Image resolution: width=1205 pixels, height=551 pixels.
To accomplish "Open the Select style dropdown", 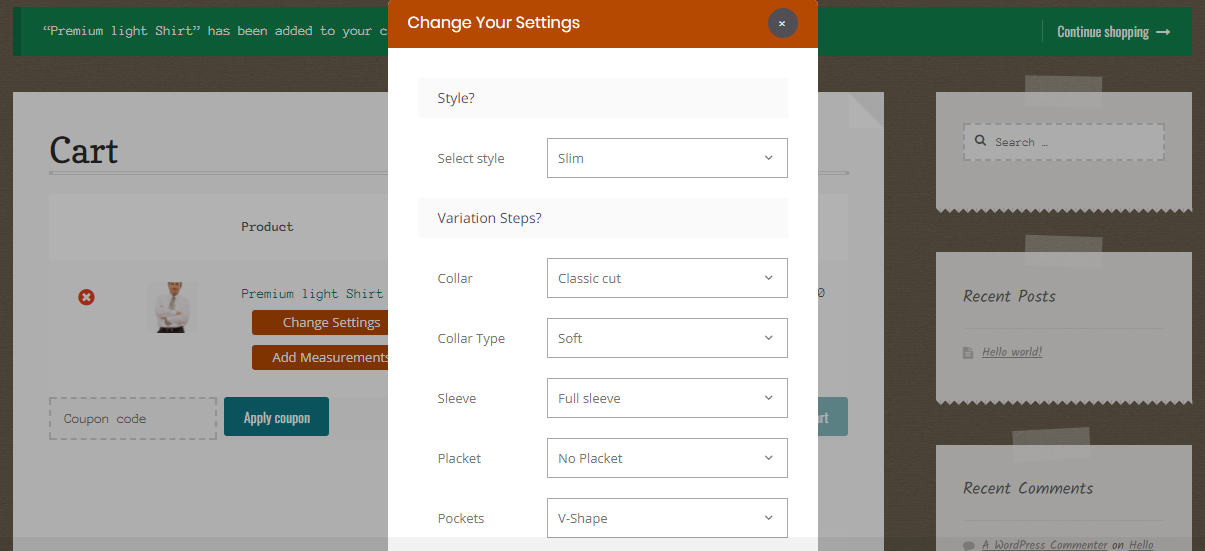I will click(x=667, y=158).
